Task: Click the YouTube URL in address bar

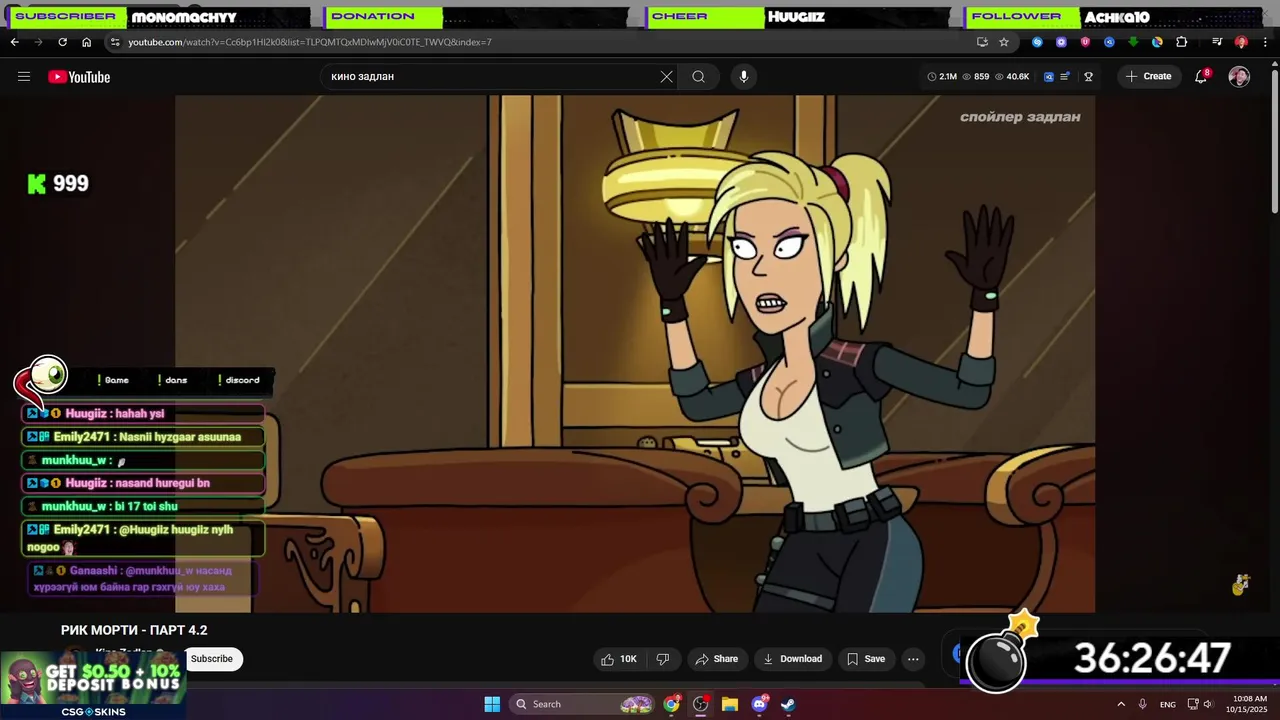Action: (310, 42)
